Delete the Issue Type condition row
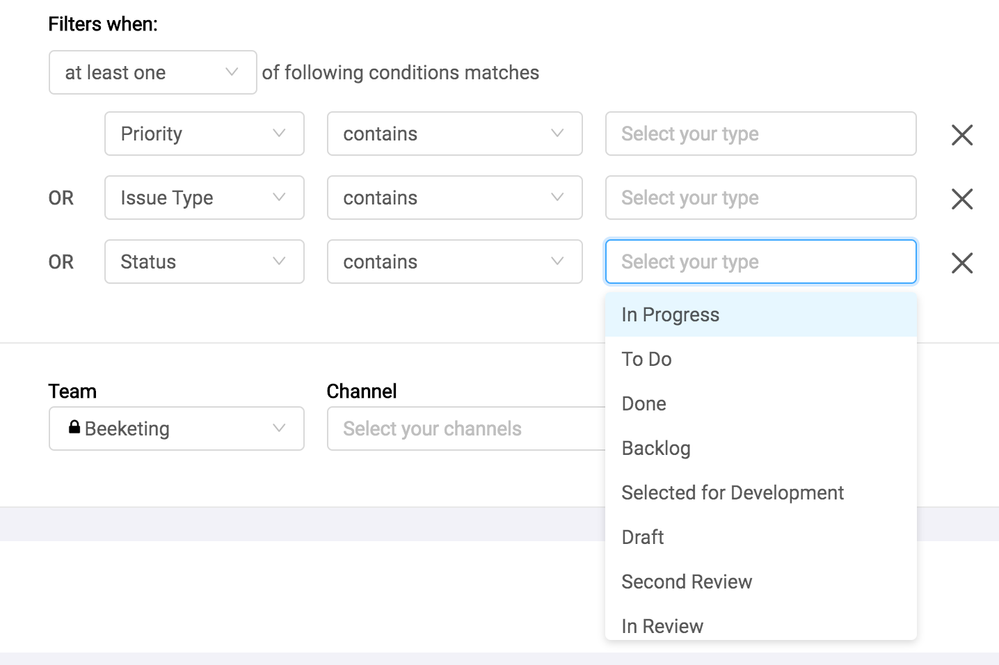The width and height of the screenshot is (999, 665). [961, 199]
